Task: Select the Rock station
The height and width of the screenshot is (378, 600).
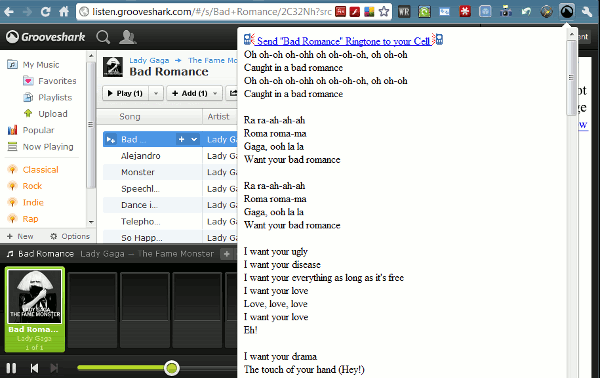Action: (x=25, y=186)
